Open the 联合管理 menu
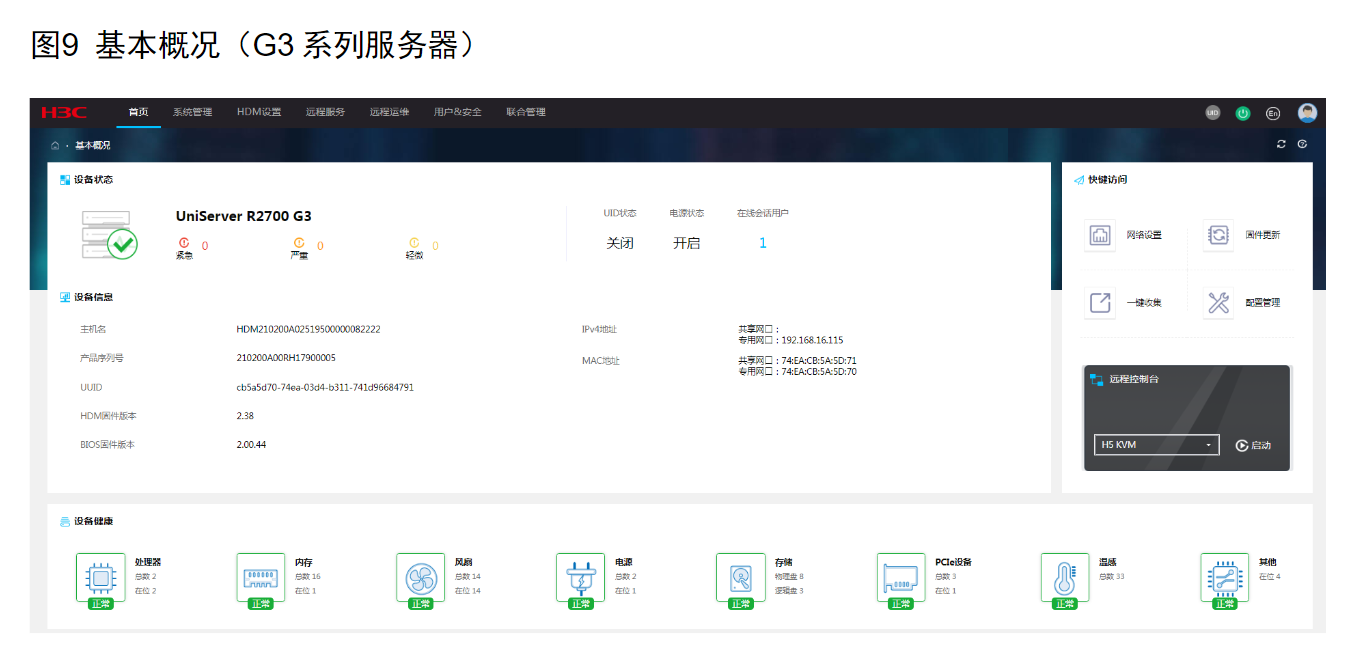The height and width of the screenshot is (659, 1357). (x=525, y=112)
